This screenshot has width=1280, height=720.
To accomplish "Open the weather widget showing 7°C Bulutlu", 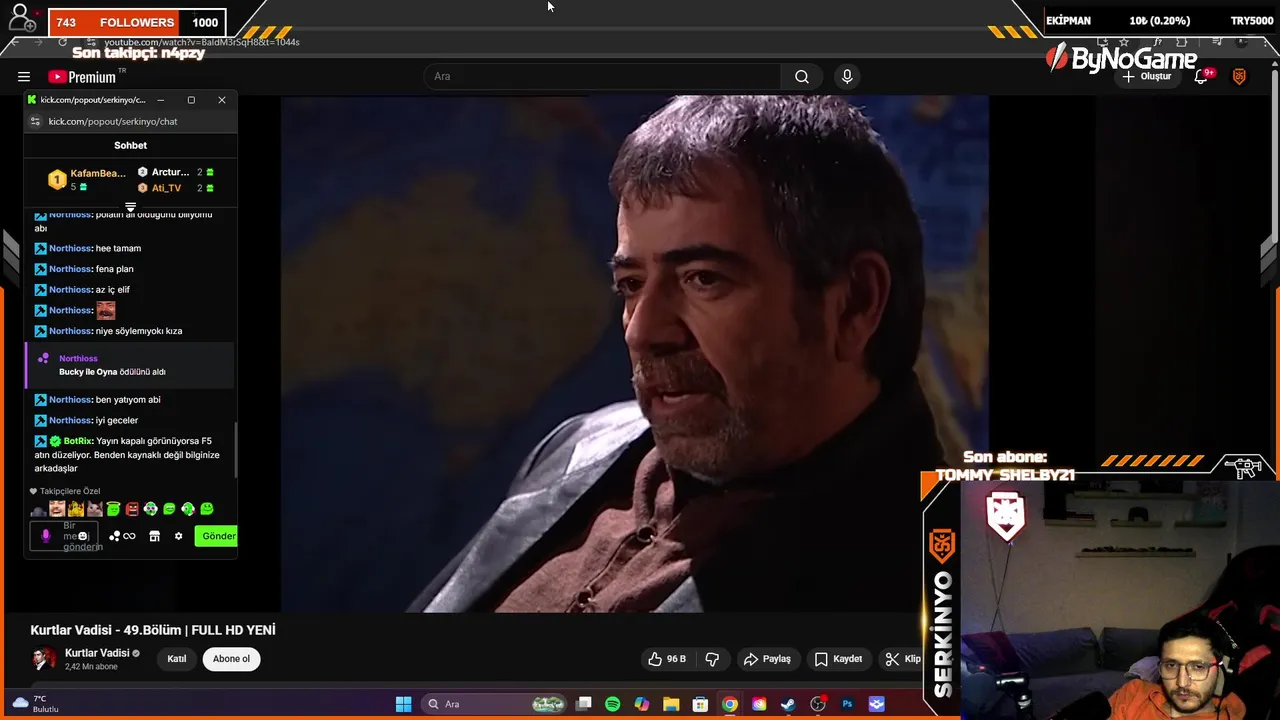I will coord(35,704).
